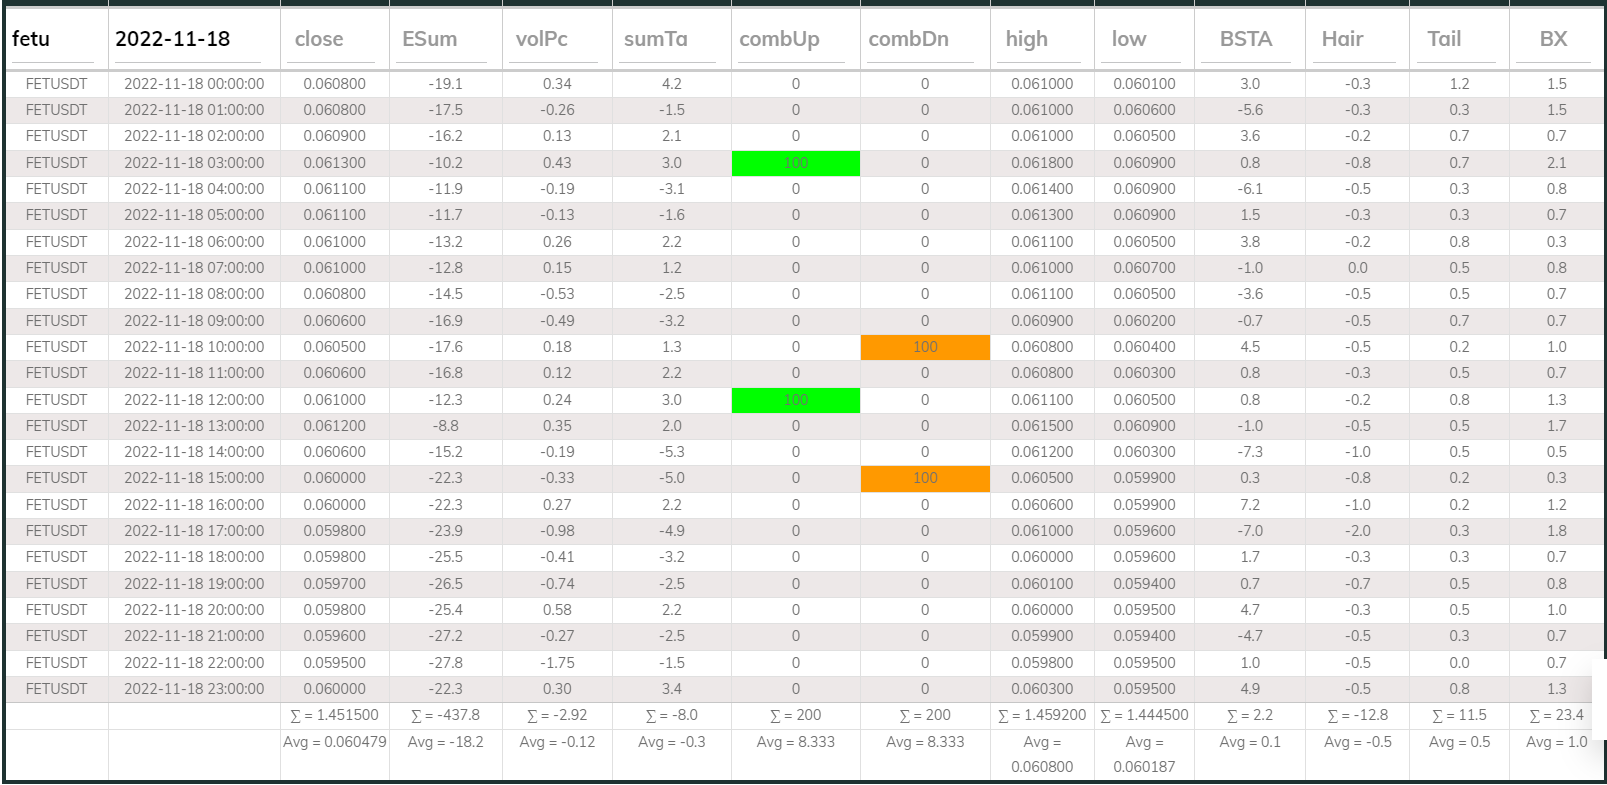Click sumTa value 4.2

pyautogui.click(x=671, y=84)
